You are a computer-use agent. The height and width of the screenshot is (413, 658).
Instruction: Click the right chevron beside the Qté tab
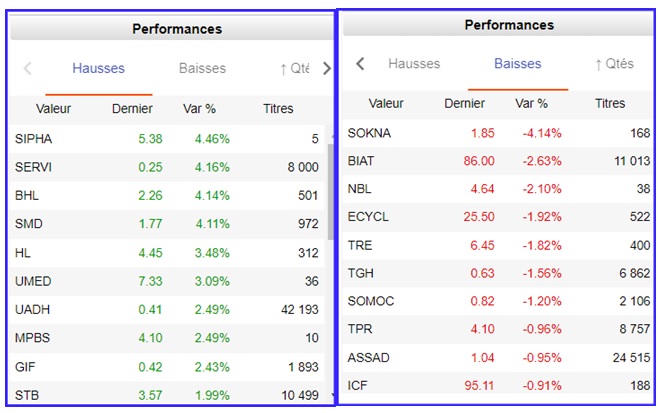coord(326,69)
